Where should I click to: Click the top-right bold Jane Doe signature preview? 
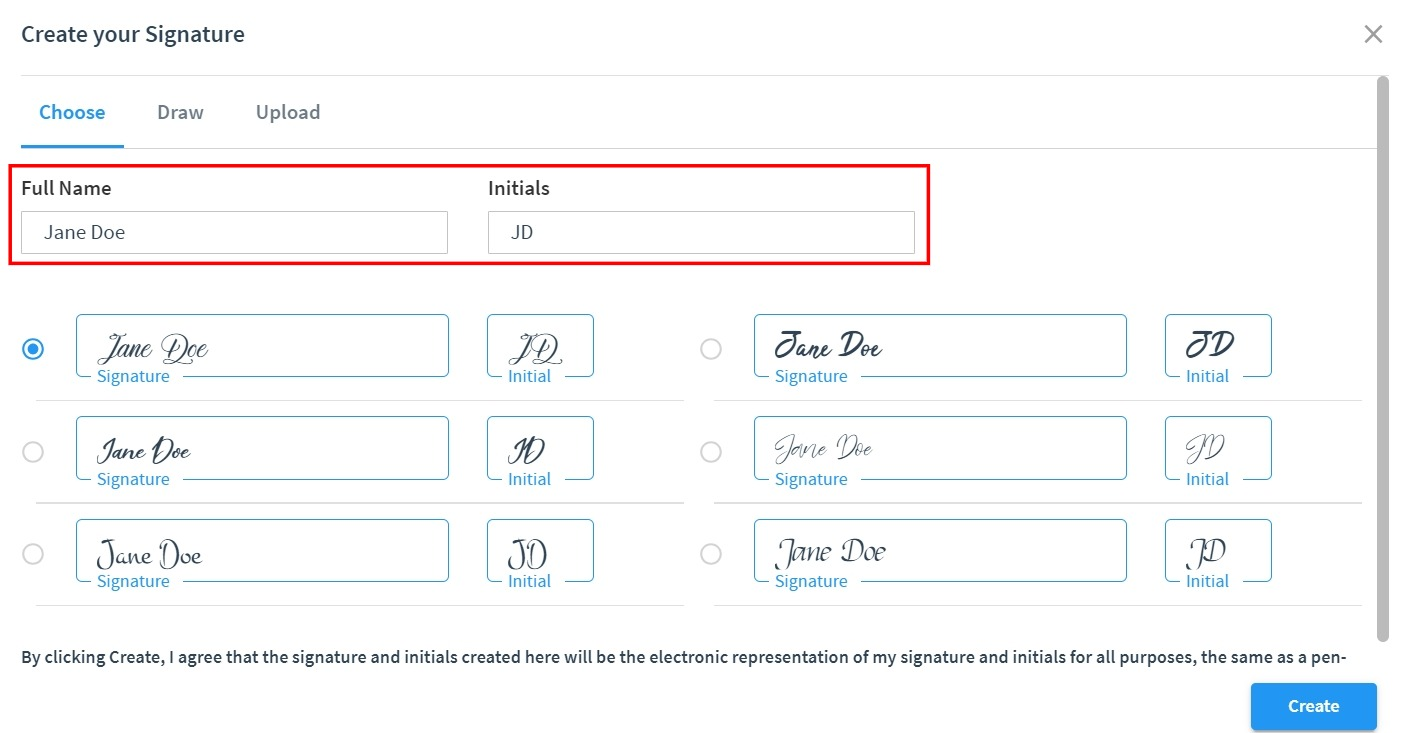point(940,346)
